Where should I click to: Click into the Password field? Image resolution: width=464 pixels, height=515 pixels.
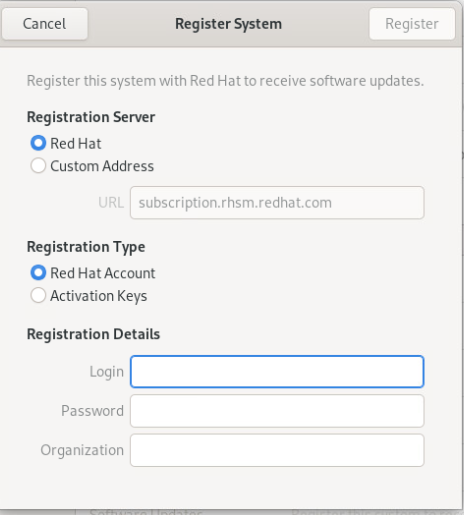[x=277, y=411]
